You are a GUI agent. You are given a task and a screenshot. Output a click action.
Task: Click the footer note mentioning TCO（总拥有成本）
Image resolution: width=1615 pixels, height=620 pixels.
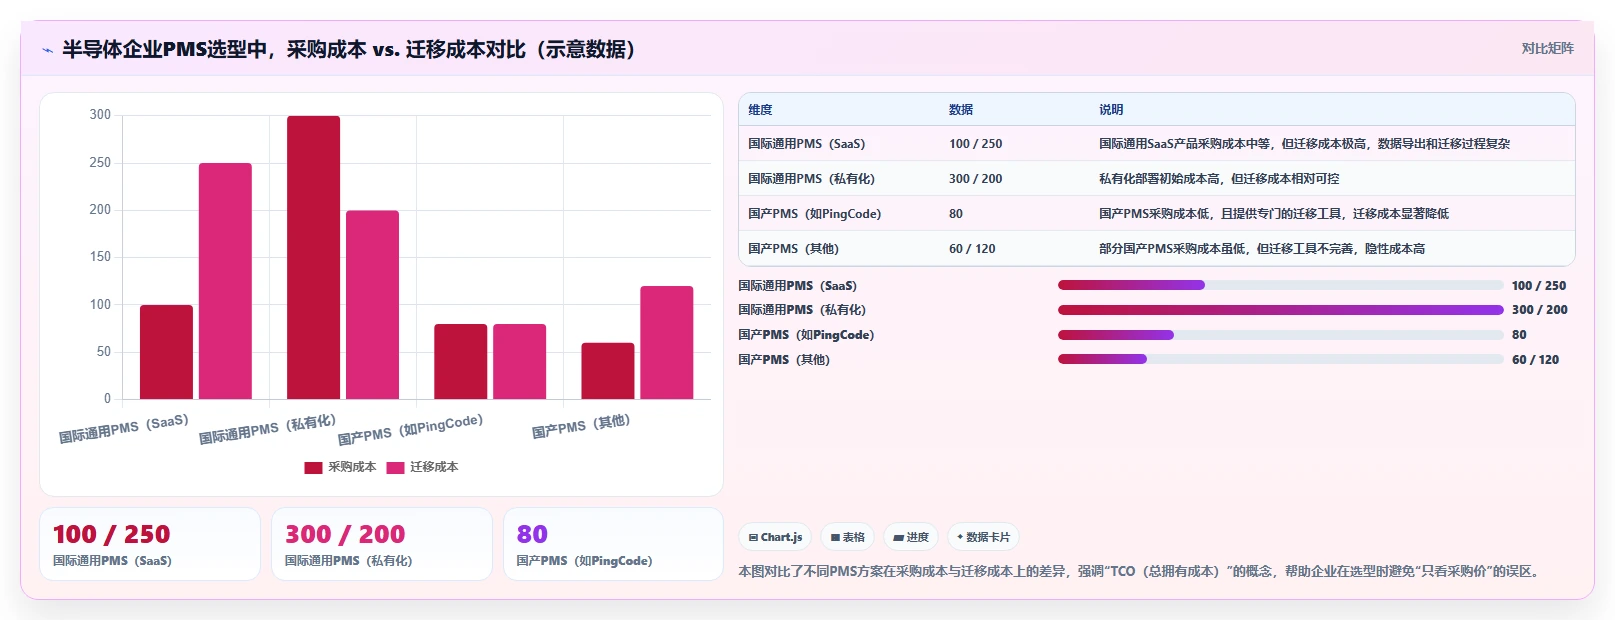pyautogui.click(x=1142, y=571)
